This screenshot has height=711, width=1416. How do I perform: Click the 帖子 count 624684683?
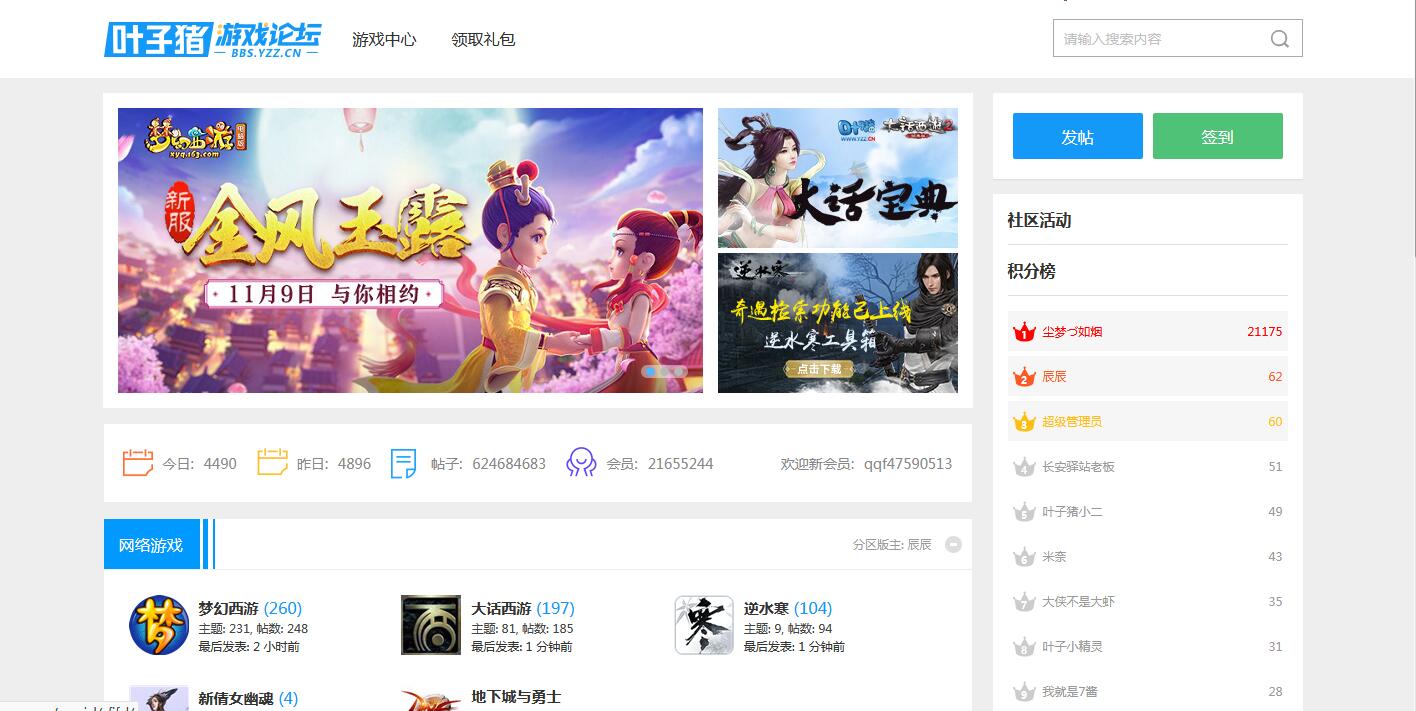coord(509,464)
